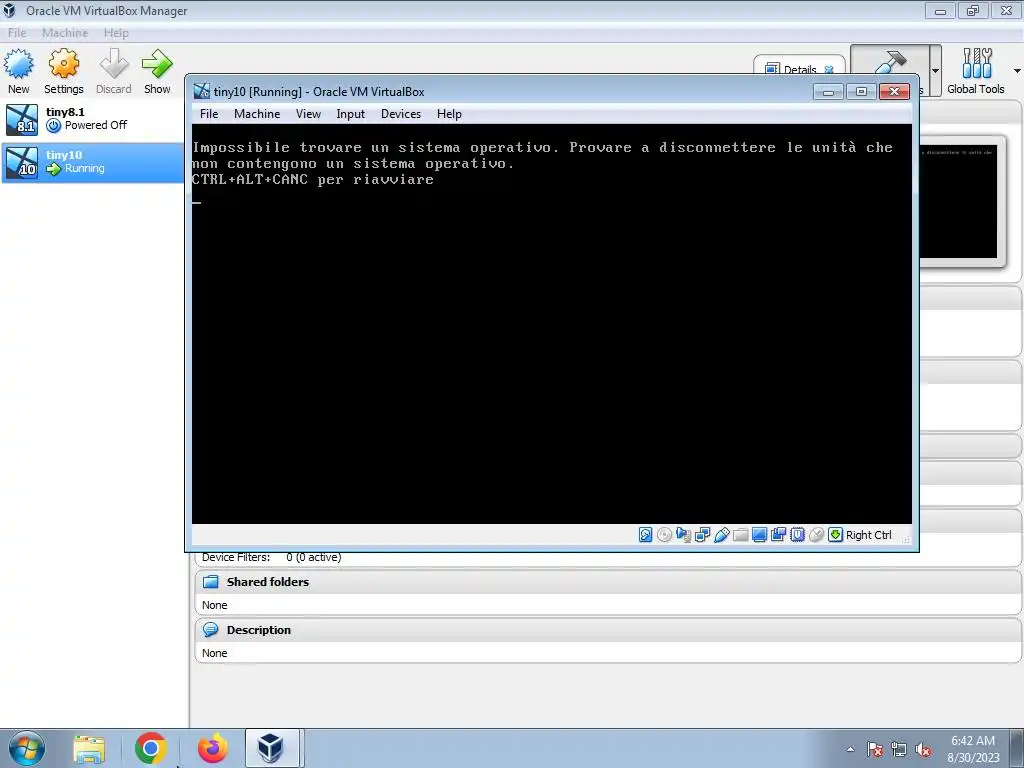Open Help menu in the tiny10 window
Viewport: 1024px width, 768px height.
pos(449,114)
